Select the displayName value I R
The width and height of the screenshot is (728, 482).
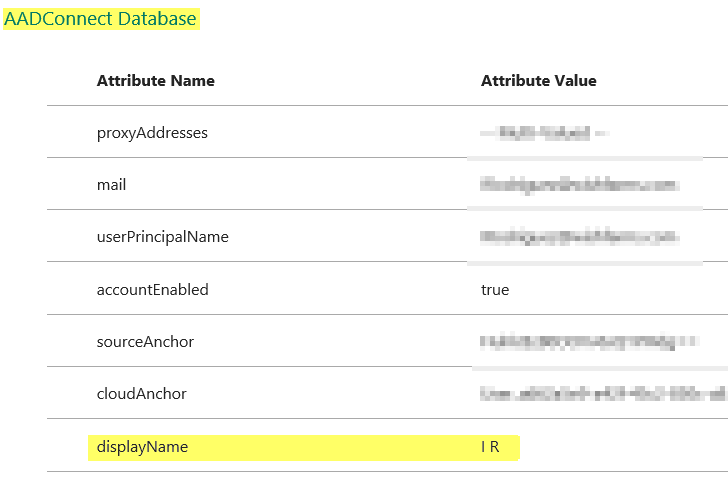[490, 447]
